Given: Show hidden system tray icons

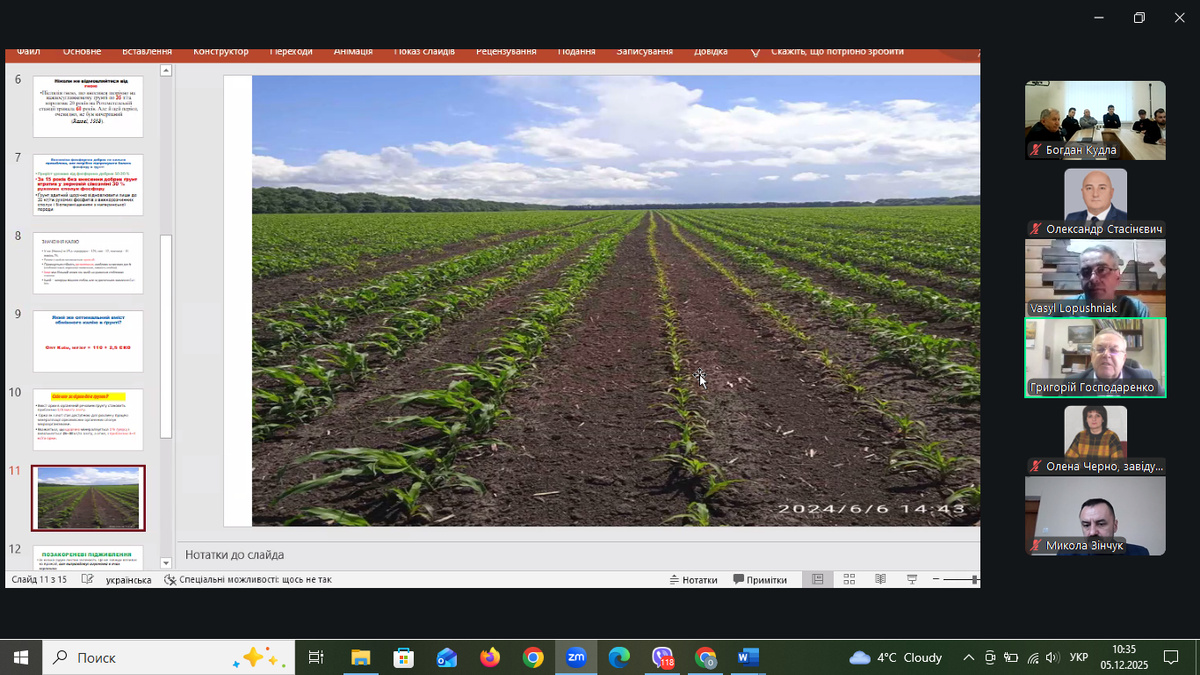Looking at the screenshot, I should click(x=968, y=657).
